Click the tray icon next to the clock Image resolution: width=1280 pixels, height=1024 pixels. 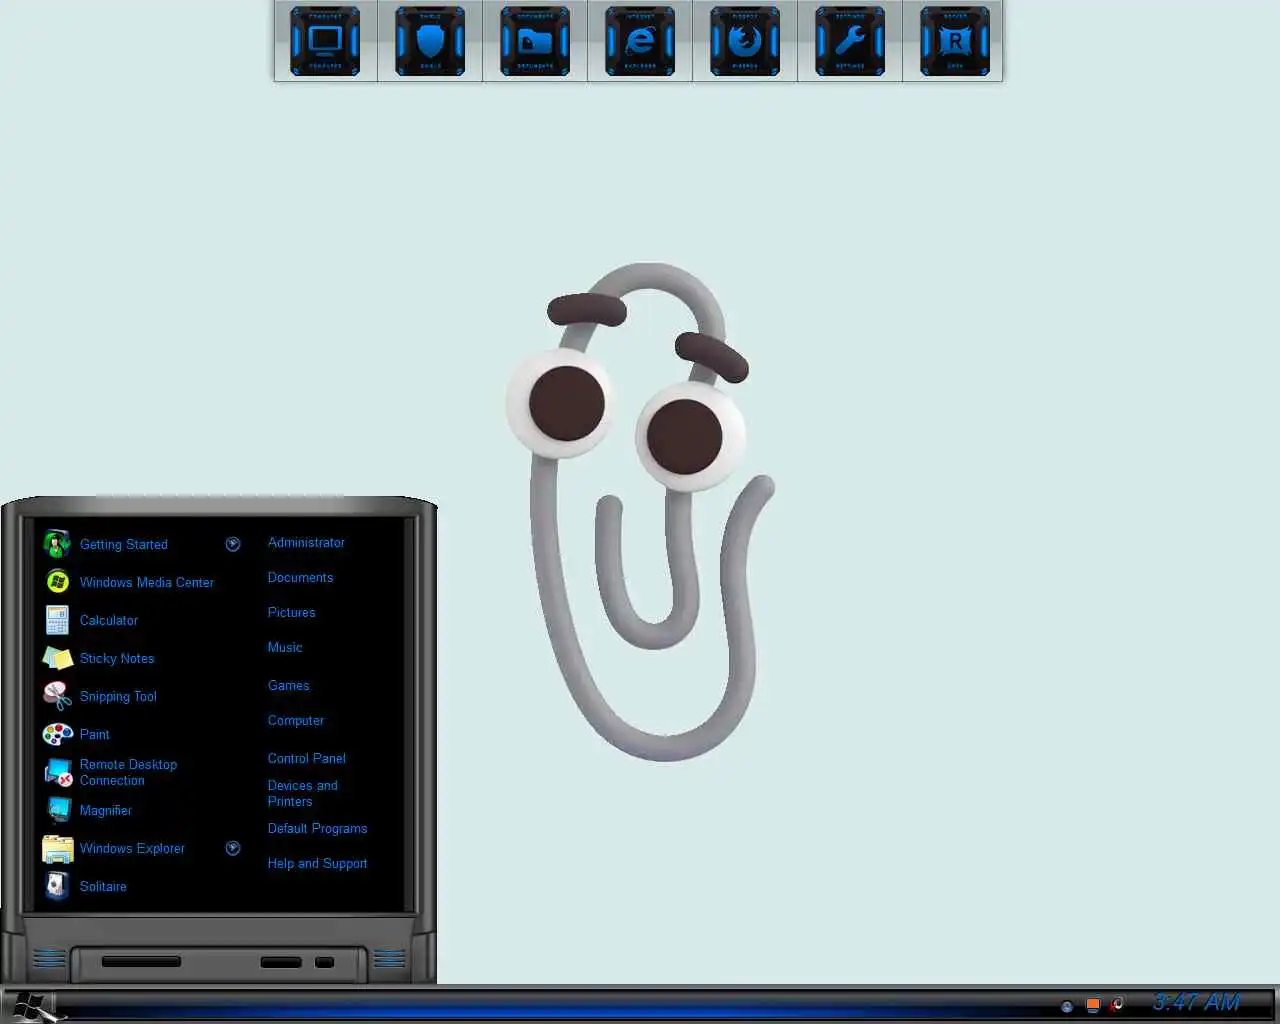coord(1118,1004)
